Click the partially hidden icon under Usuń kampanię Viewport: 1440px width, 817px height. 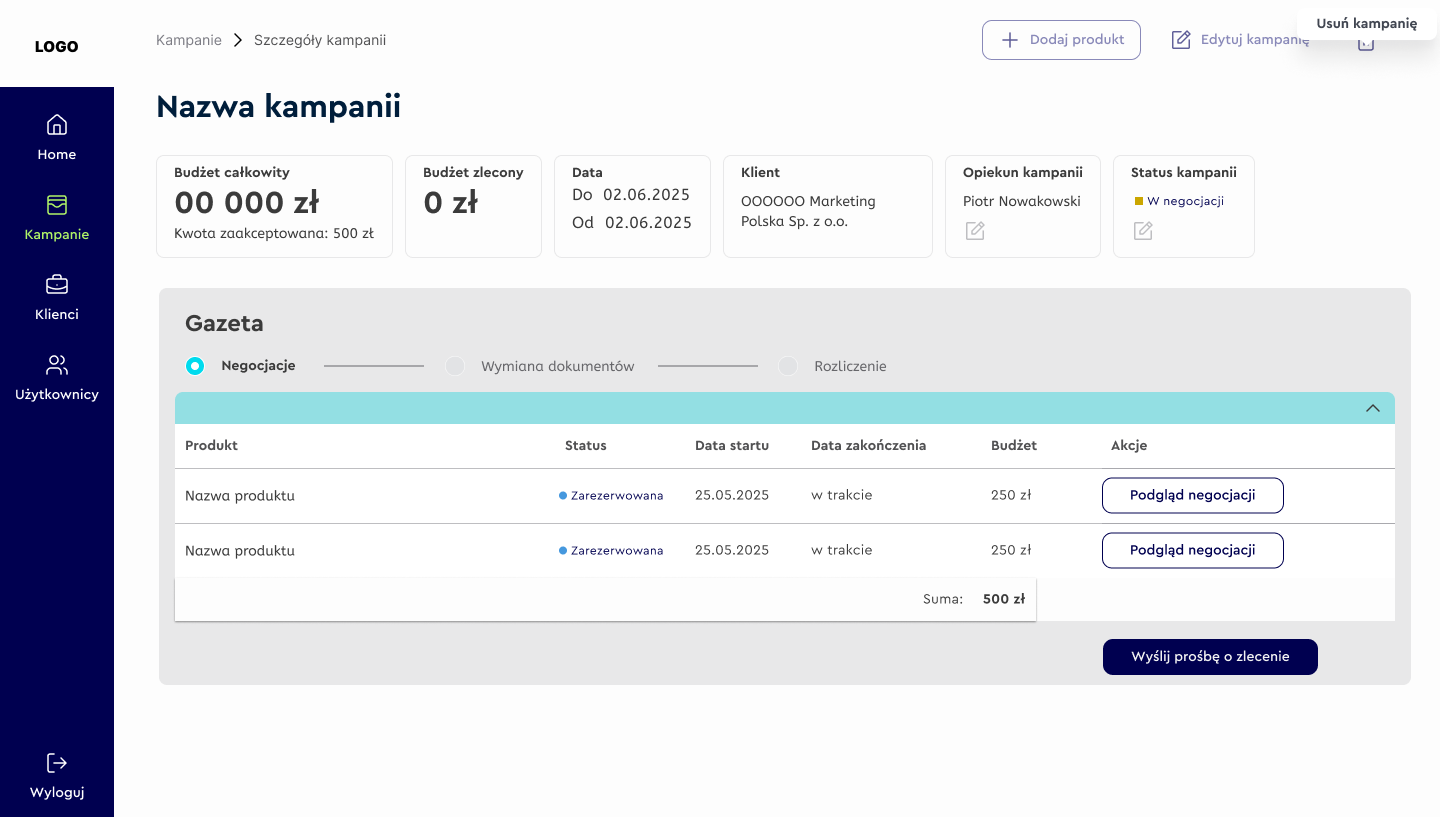pos(1366,45)
